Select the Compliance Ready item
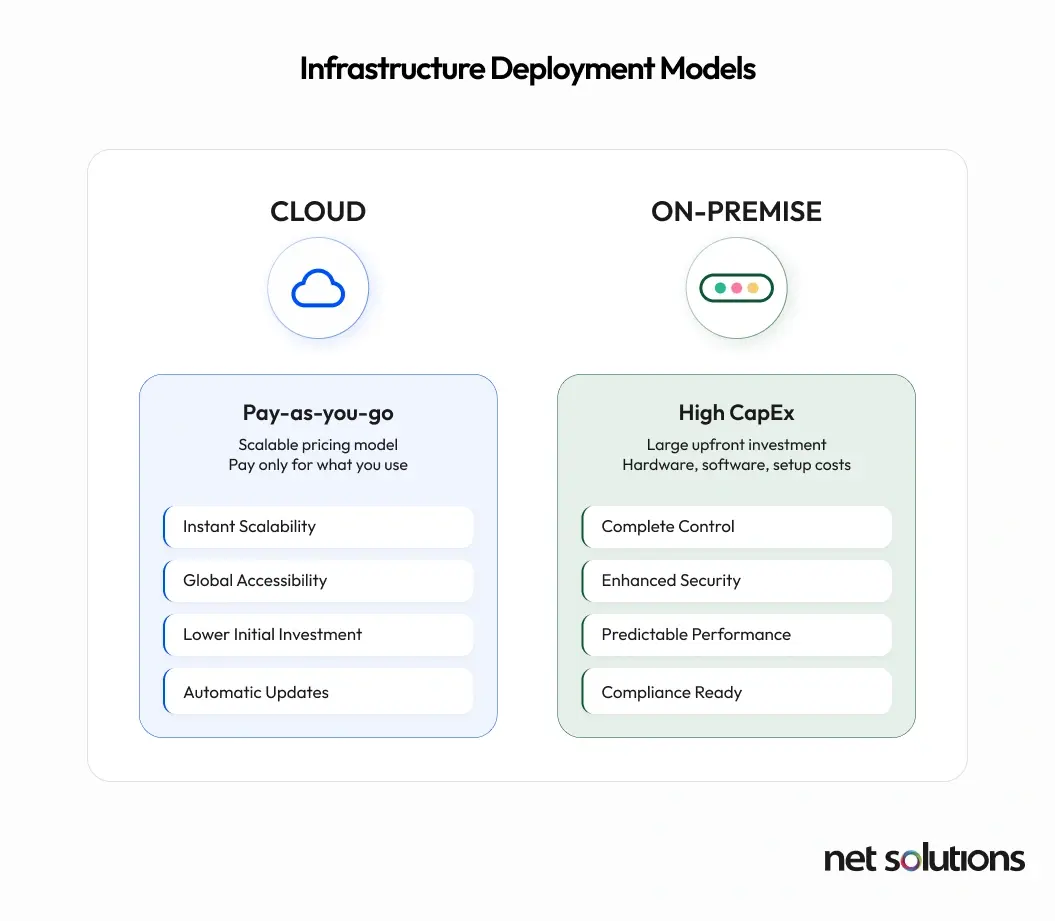Screen dimensions: 1055x921 click(737, 692)
